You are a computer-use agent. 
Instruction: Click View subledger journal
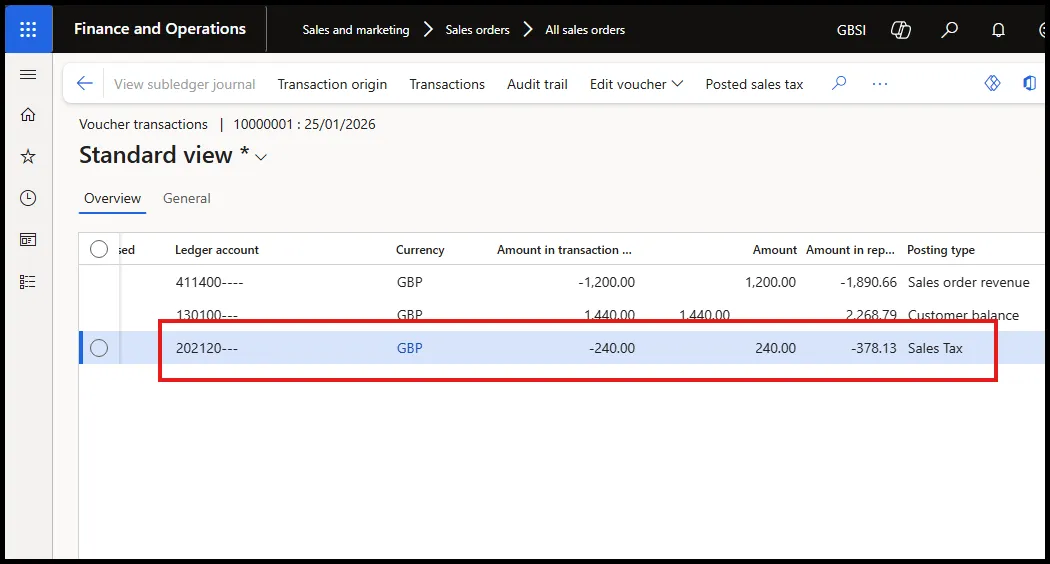tap(184, 84)
